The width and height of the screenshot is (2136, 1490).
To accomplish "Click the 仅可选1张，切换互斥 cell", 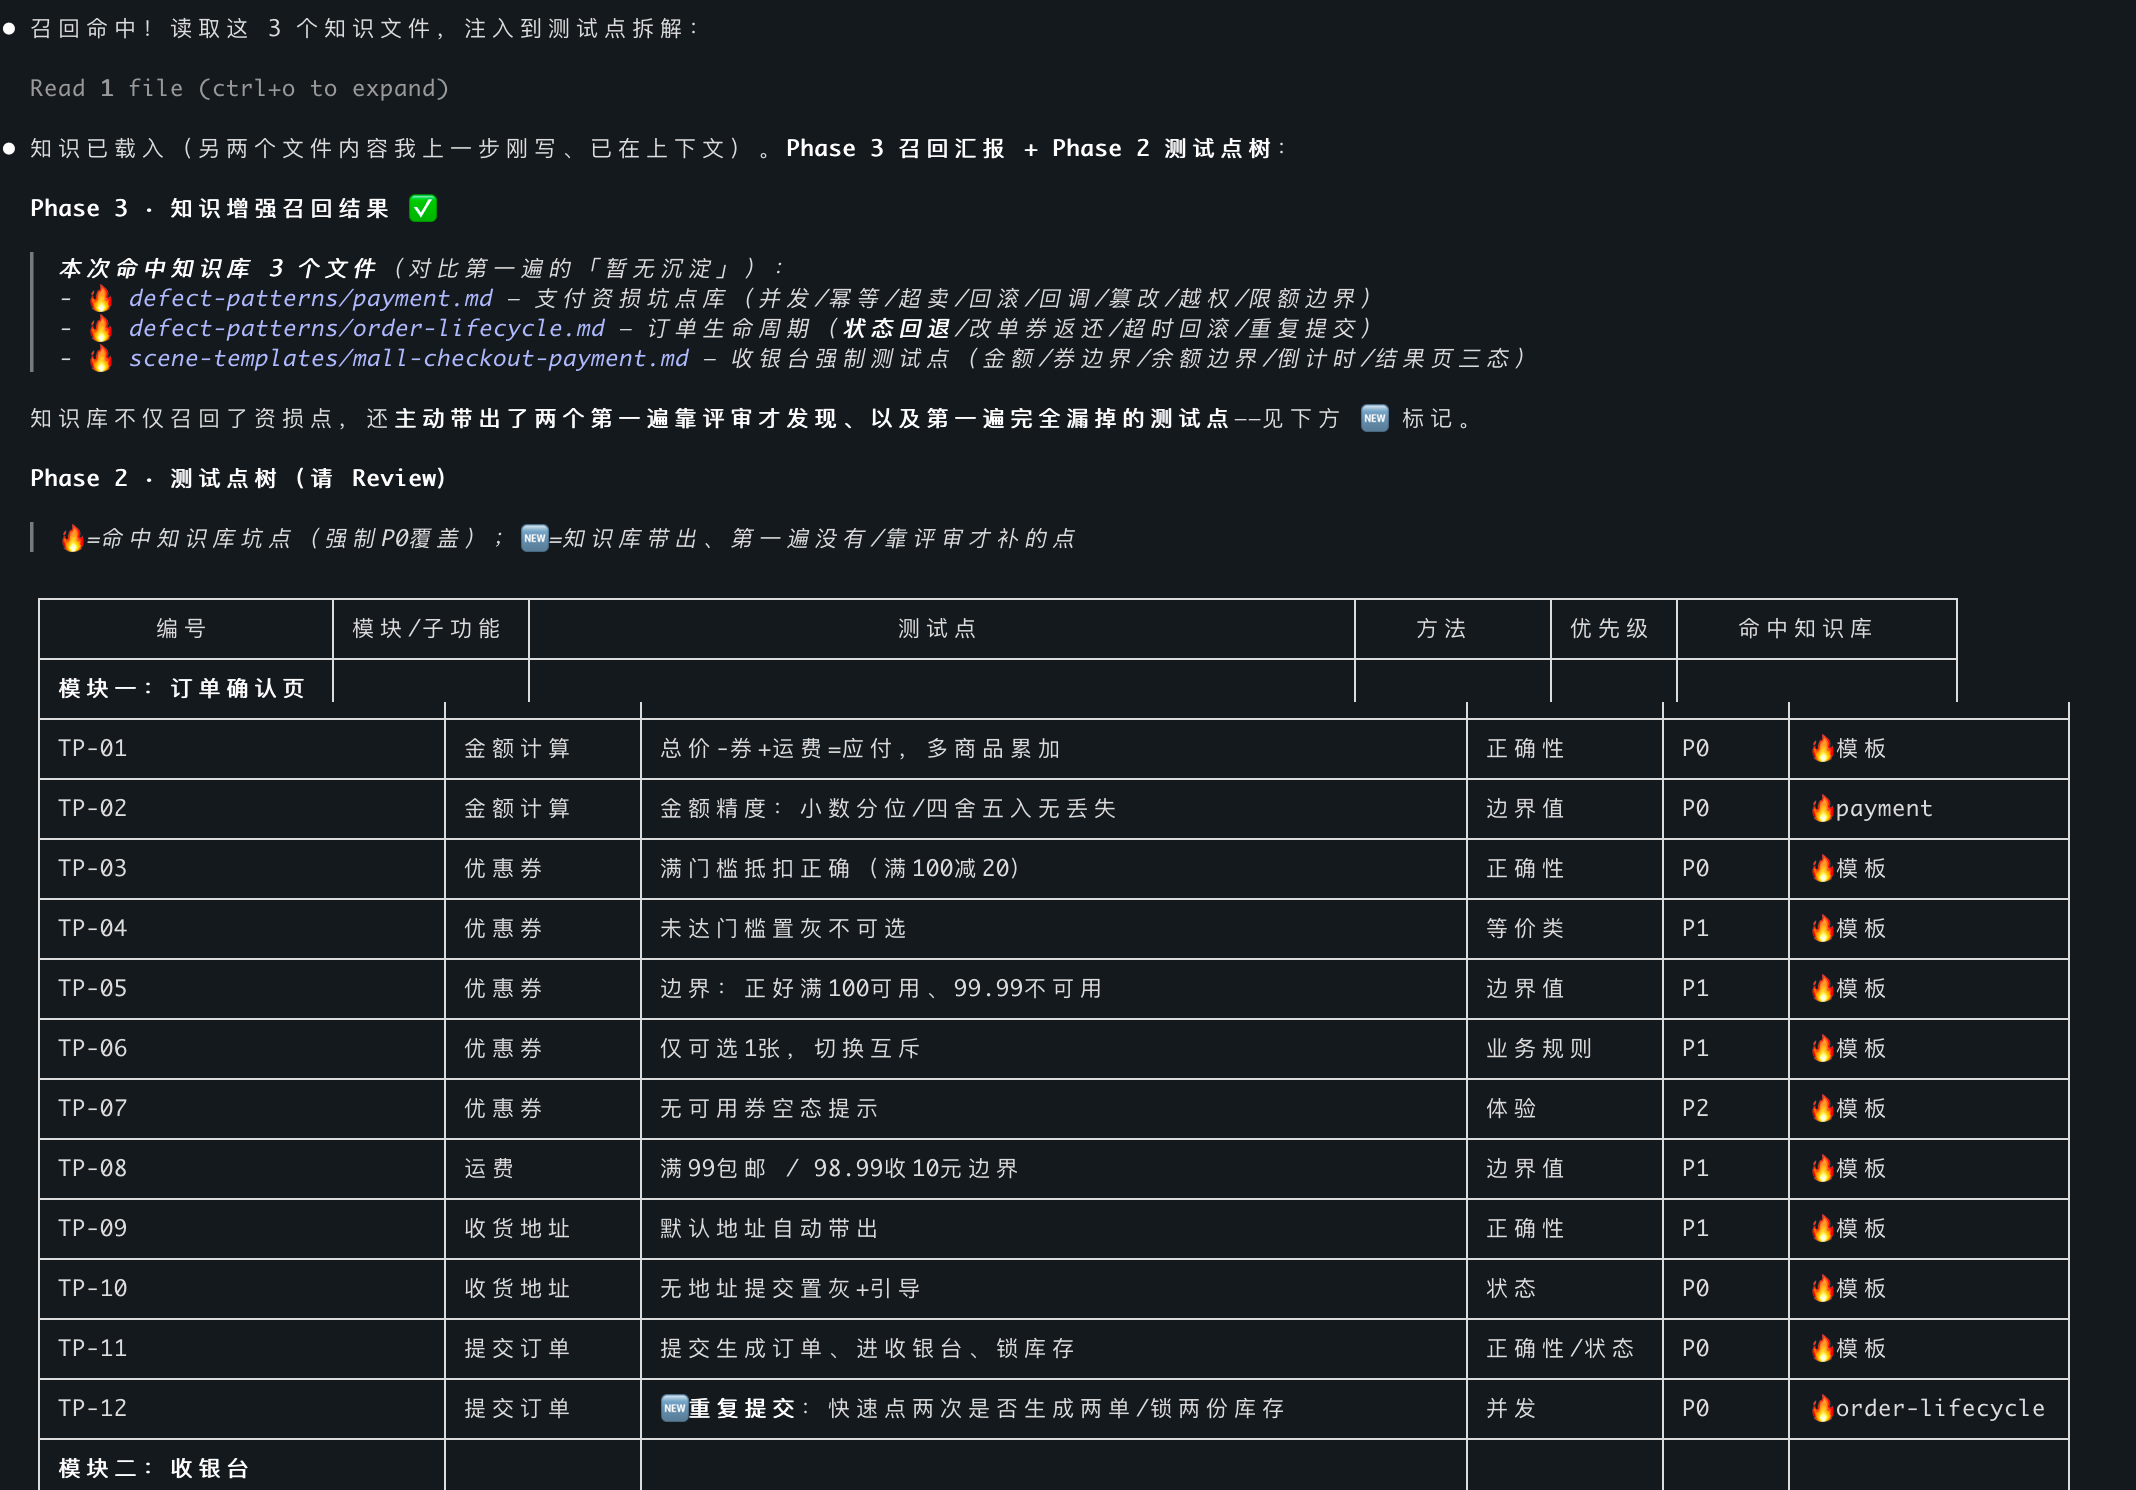I will 1054,1048.
